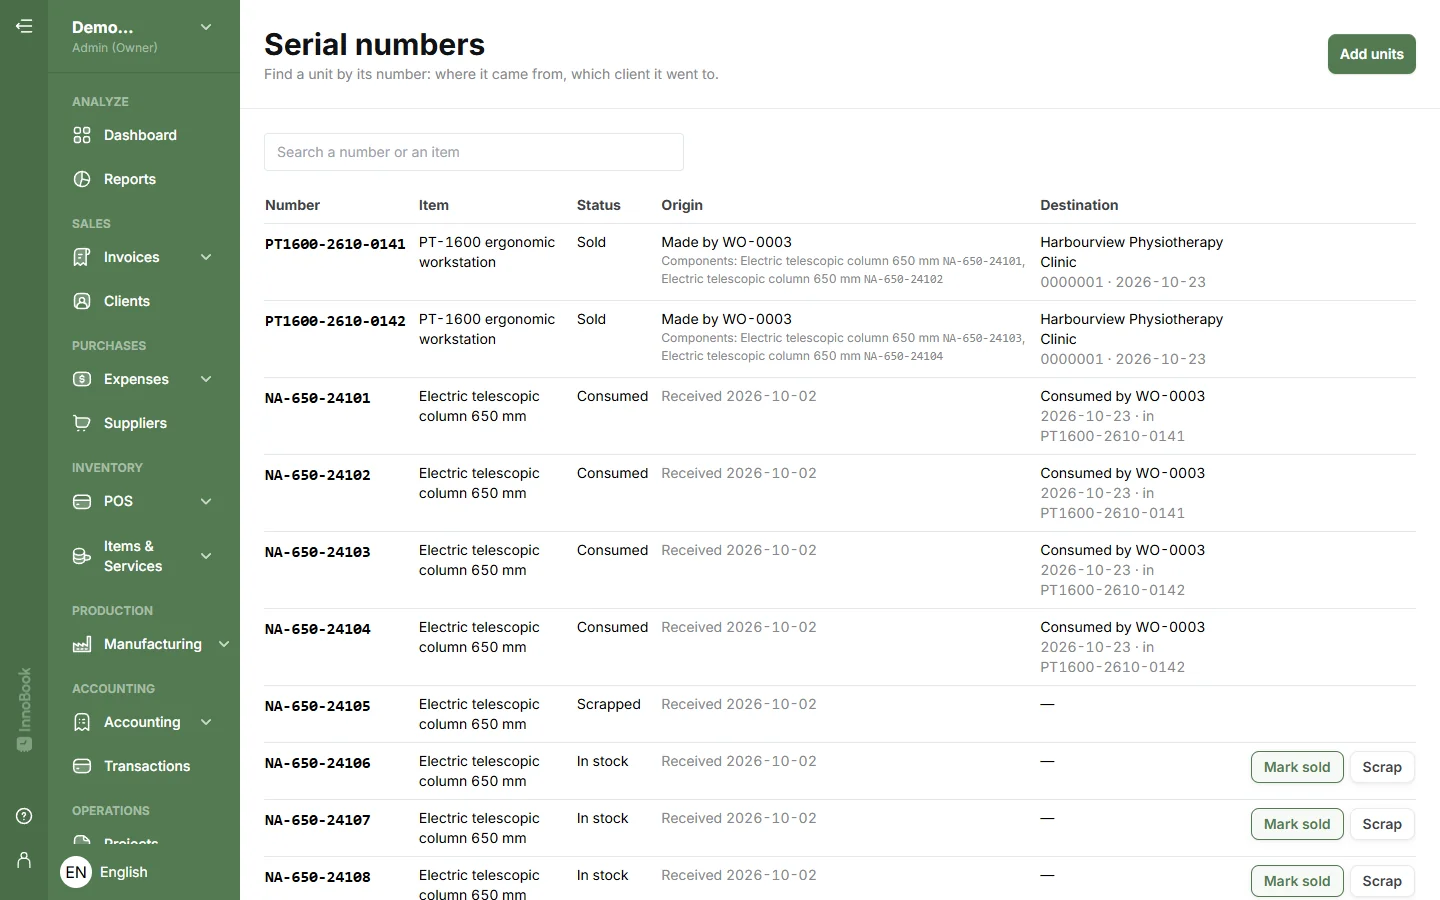The width and height of the screenshot is (1440, 900).
Task: Click the Item column header
Action: tap(434, 205)
